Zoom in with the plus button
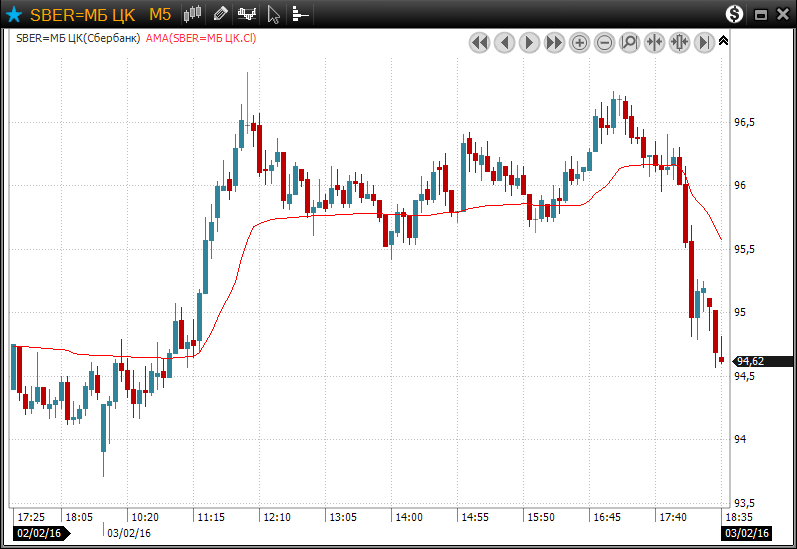 579,42
